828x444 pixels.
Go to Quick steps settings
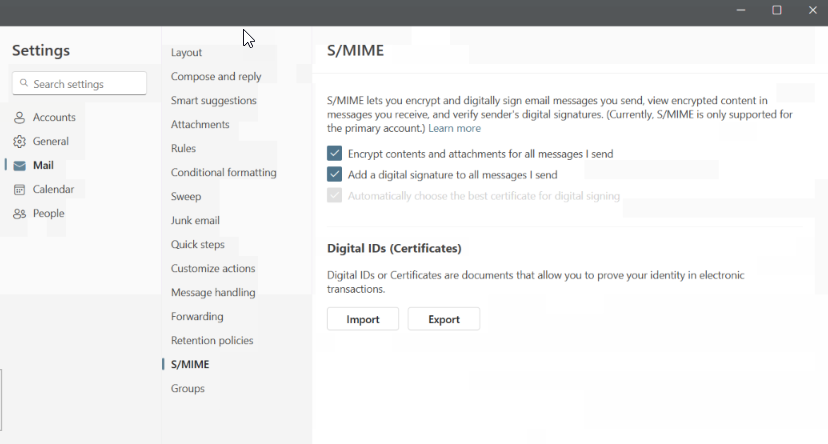pyautogui.click(x=197, y=244)
